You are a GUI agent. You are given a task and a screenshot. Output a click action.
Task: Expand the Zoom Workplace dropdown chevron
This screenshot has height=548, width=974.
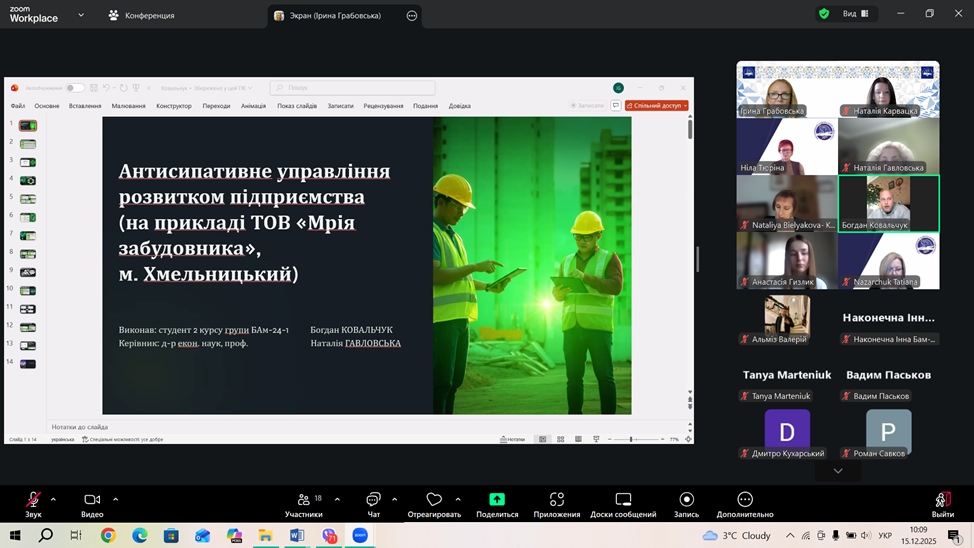[x=81, y=15]
